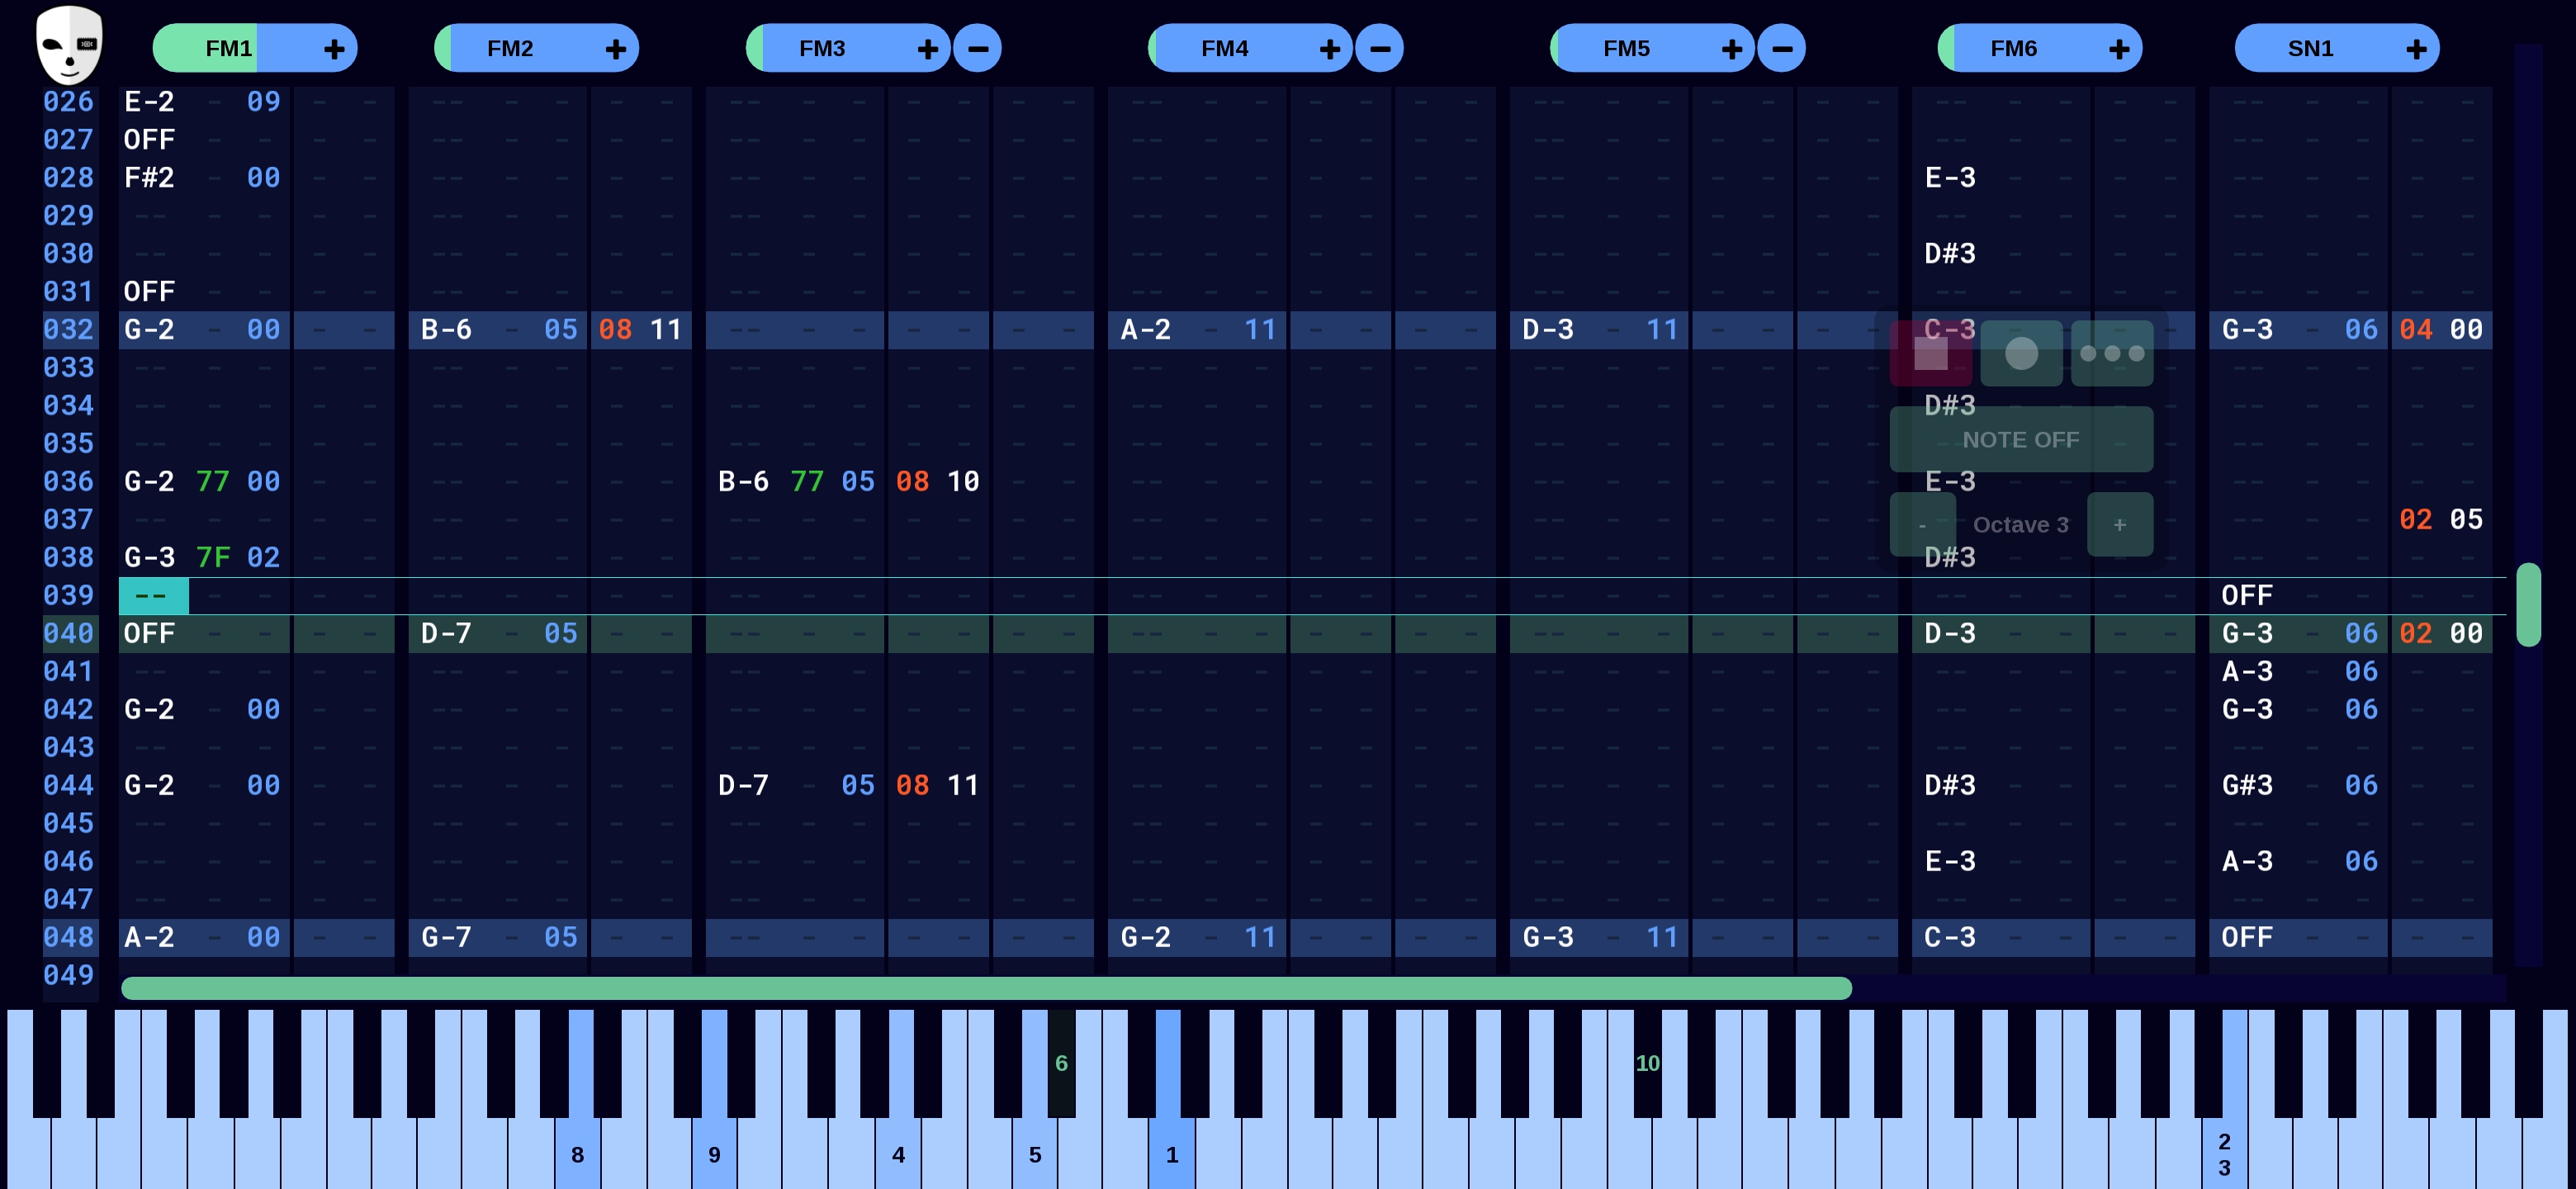The height and width of the screenshot is (1189, 2576).
Task: Click the plus icon on FM4
Action: pos(1329,48)
